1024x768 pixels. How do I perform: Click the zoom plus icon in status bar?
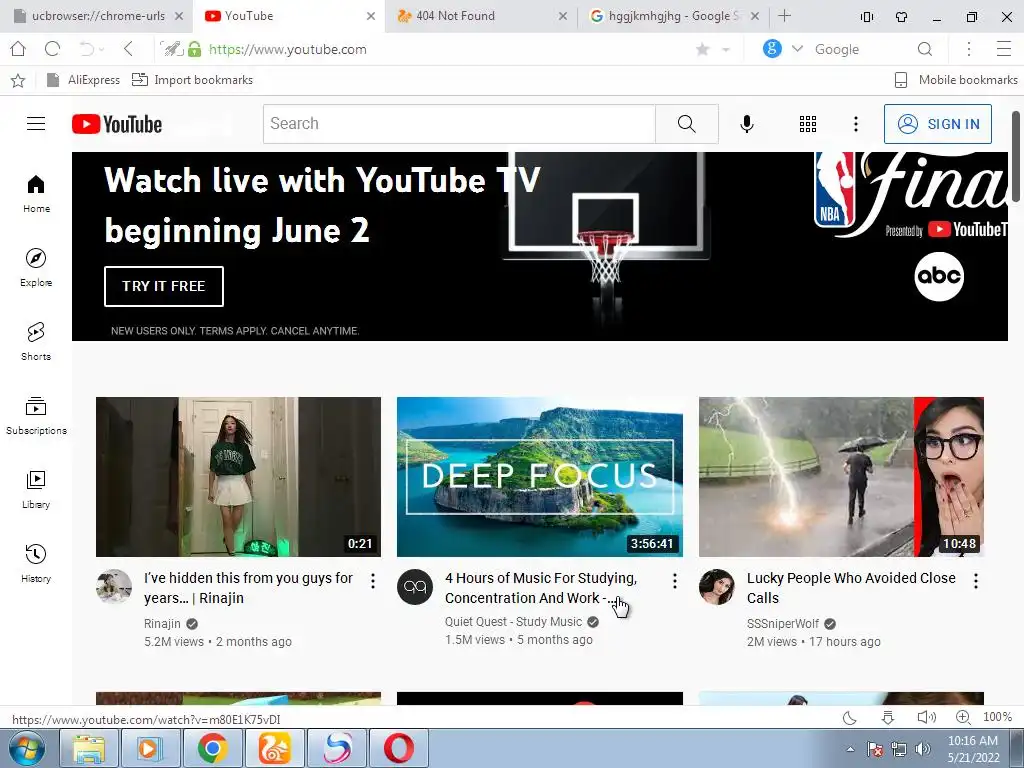963,717
